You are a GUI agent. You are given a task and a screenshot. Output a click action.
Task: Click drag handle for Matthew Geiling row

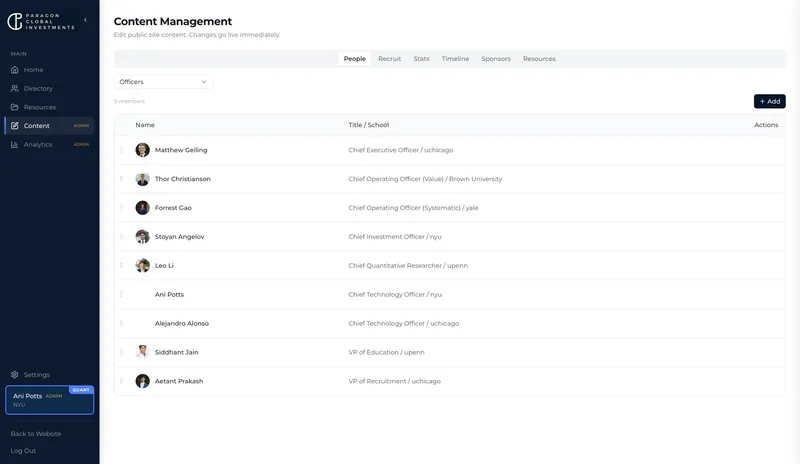tap(121, 150)
